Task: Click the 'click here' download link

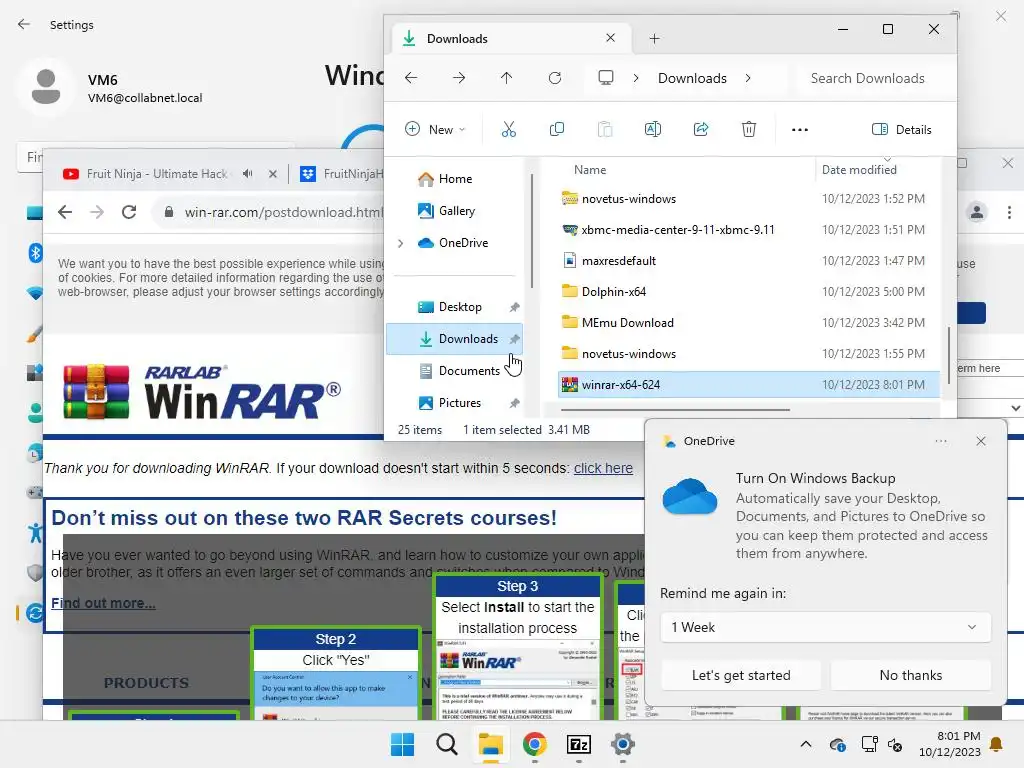Action: 603,468
